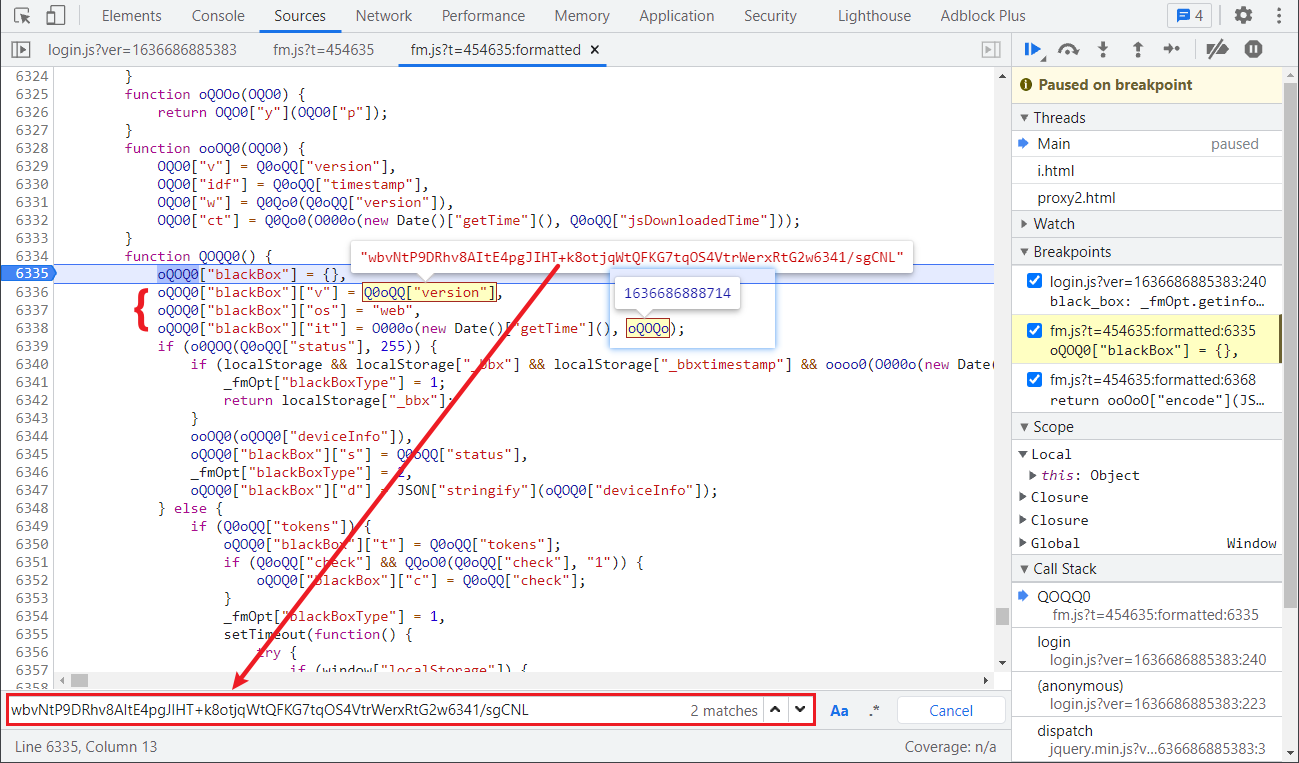The height and width of the screenshot is (763, 1299).
Task: Click the Step debugger arrow icon
Action: click(x=1172, y=49)
